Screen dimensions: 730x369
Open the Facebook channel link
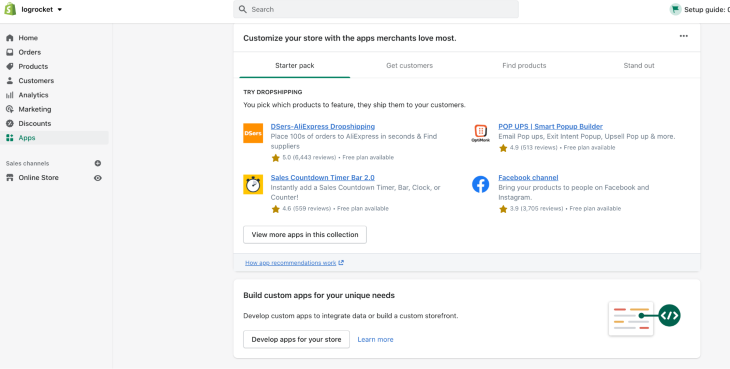[528, 178]
